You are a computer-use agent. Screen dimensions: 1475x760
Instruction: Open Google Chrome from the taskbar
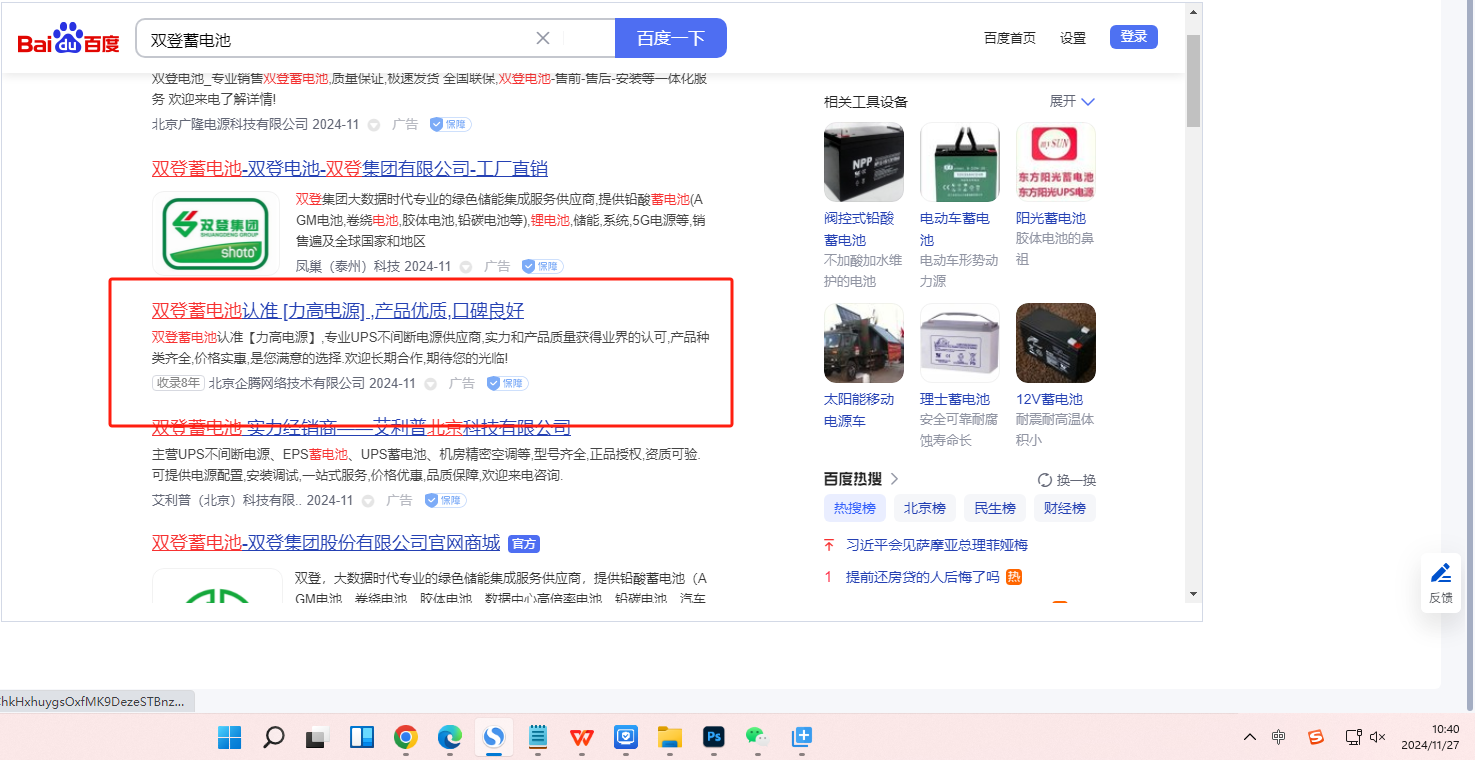point(405,738)
